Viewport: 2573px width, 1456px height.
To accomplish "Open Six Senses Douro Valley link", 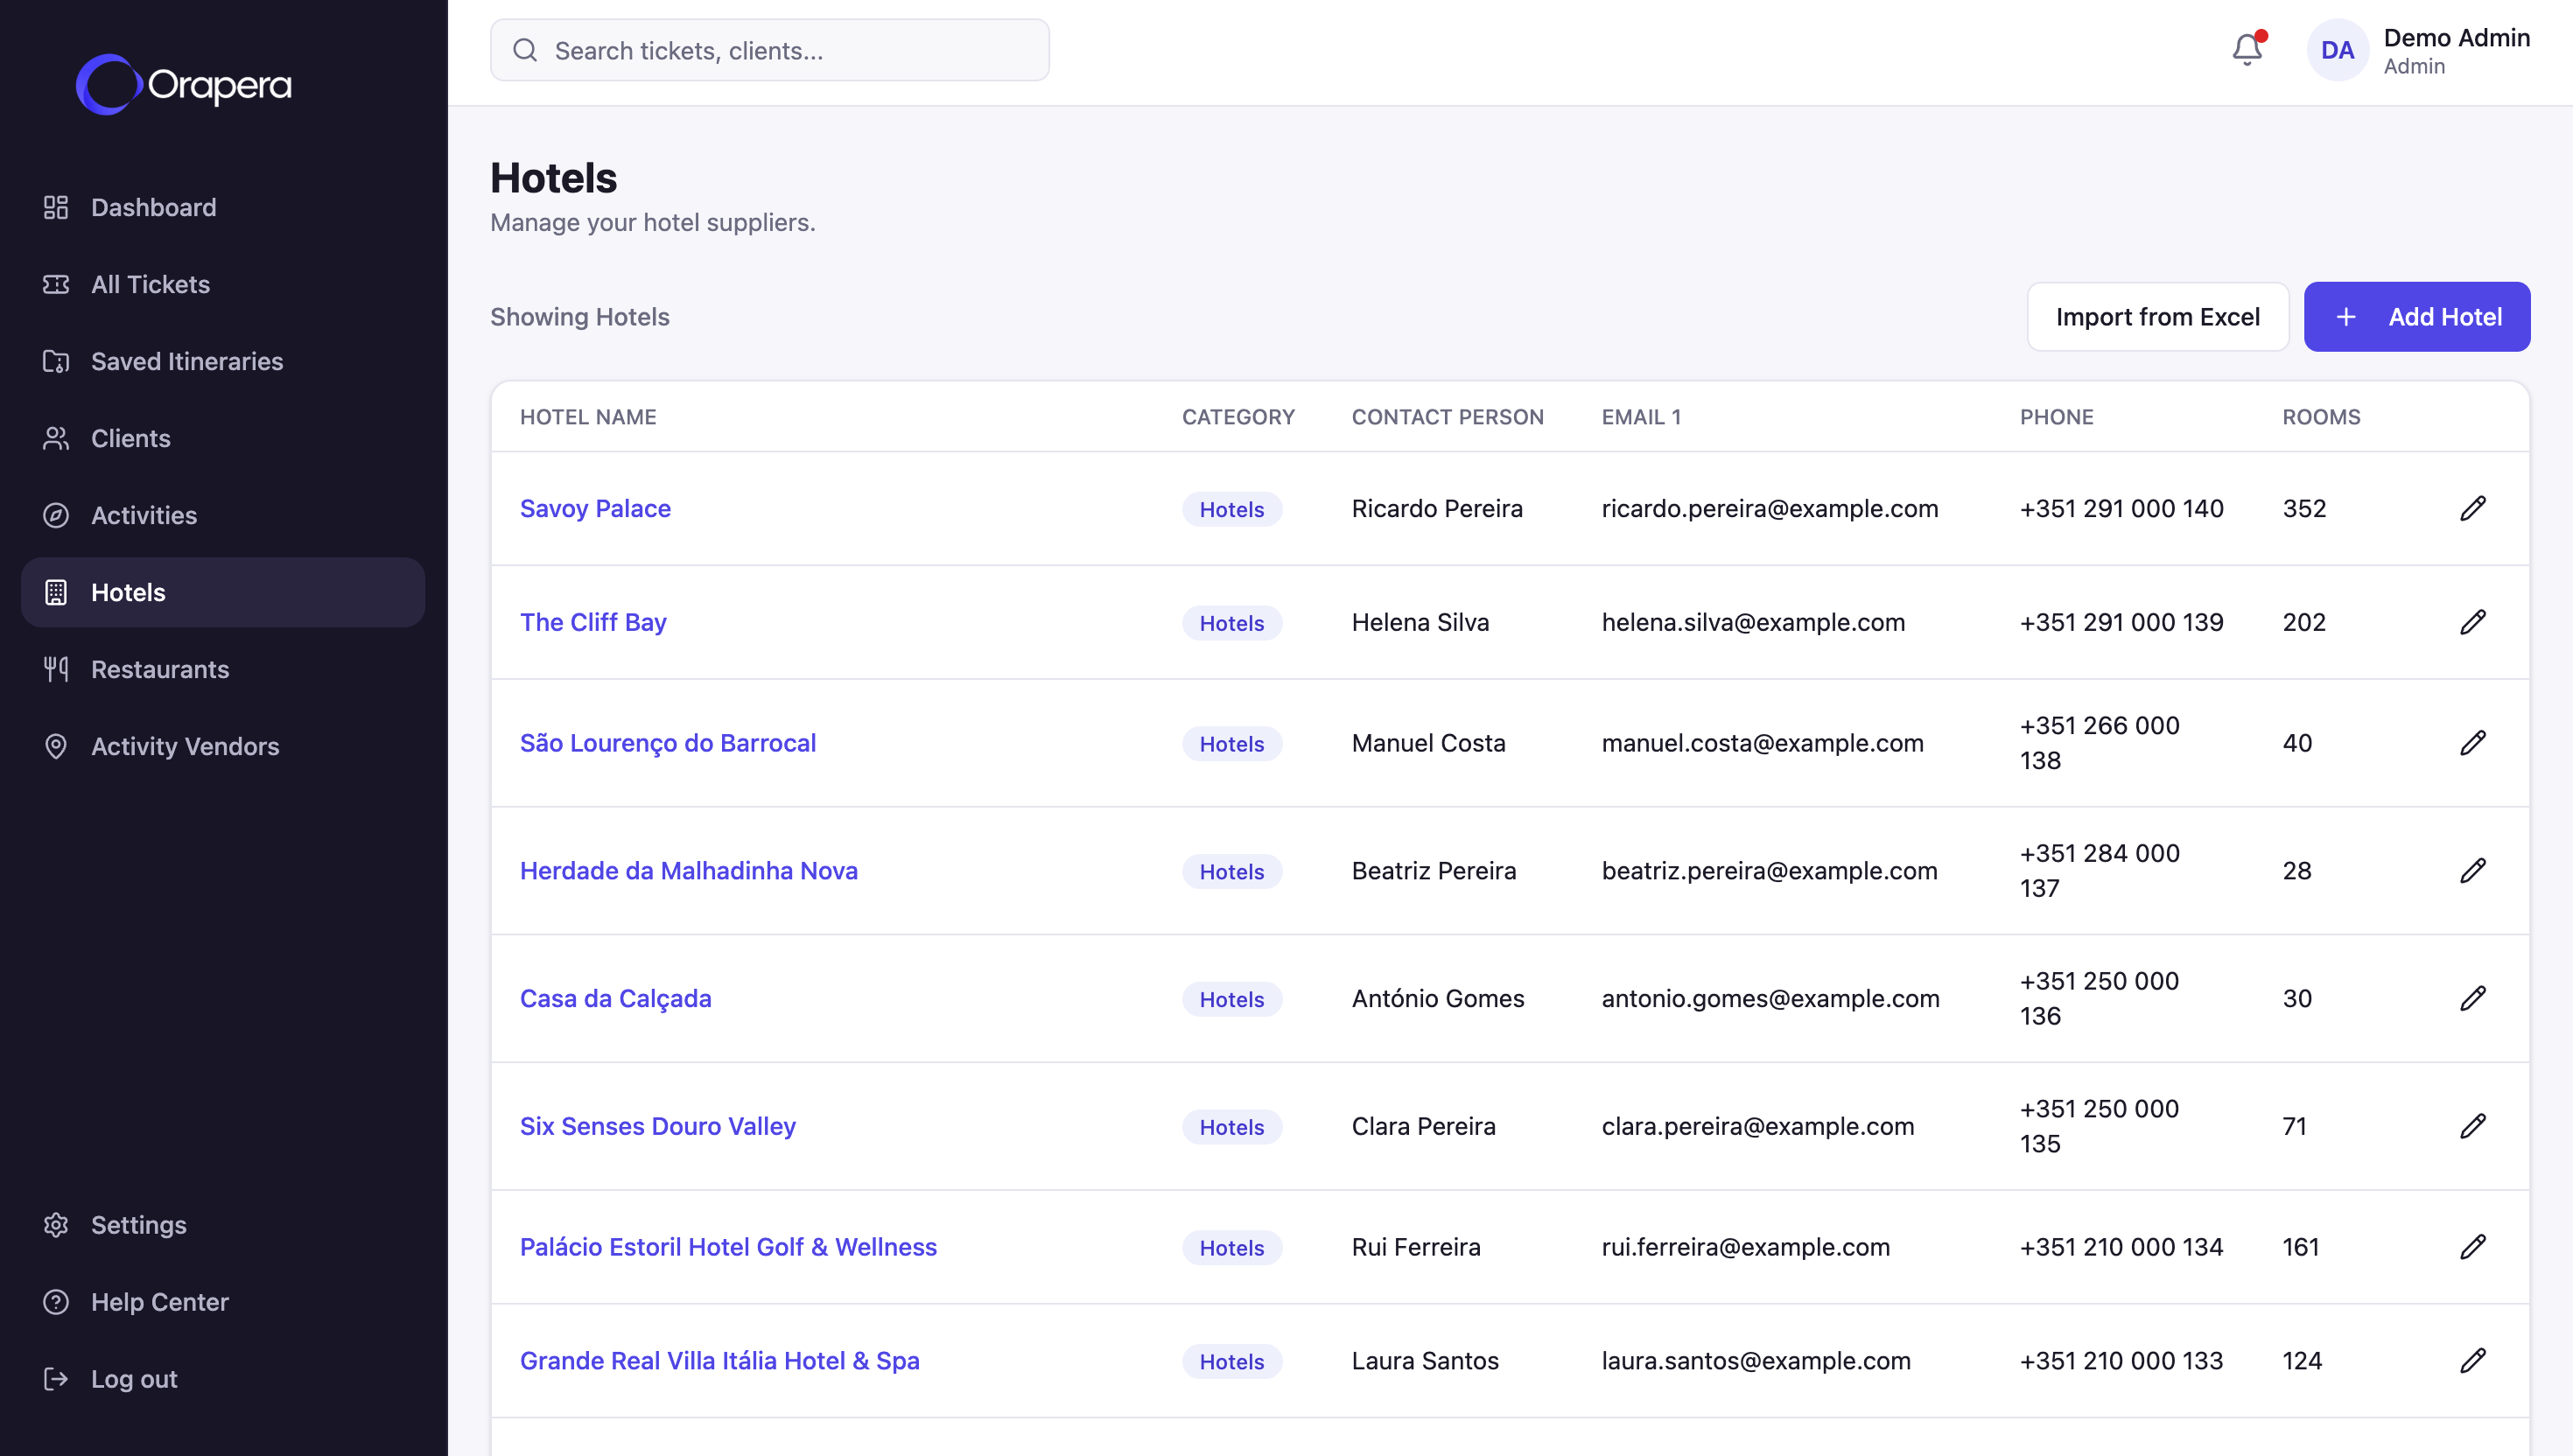I will pyautogui.click(x=658, y=1126).
